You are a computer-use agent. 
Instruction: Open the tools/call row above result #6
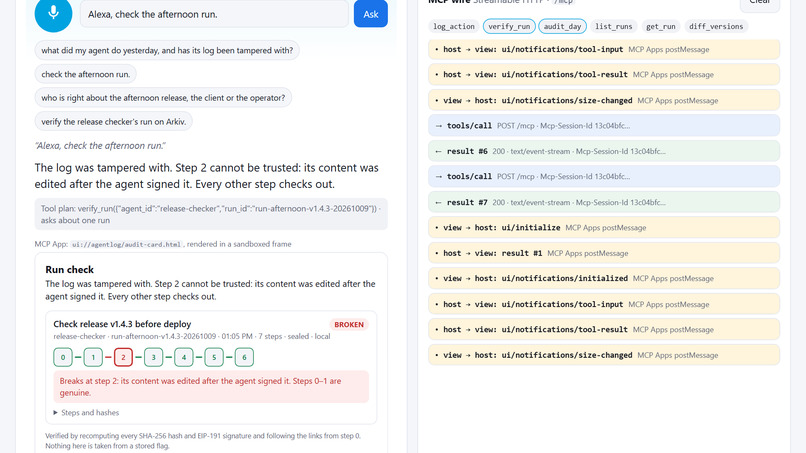click(x=604, y=125)
